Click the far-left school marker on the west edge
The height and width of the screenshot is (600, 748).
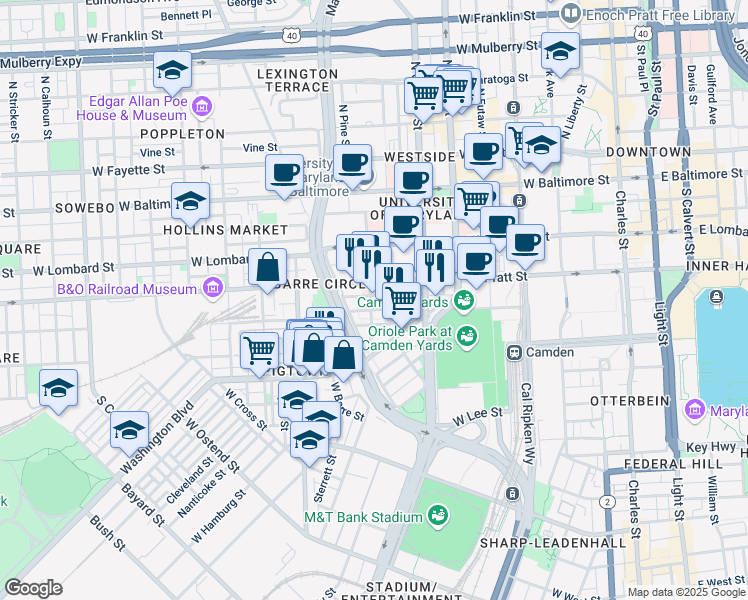(58, 390)
